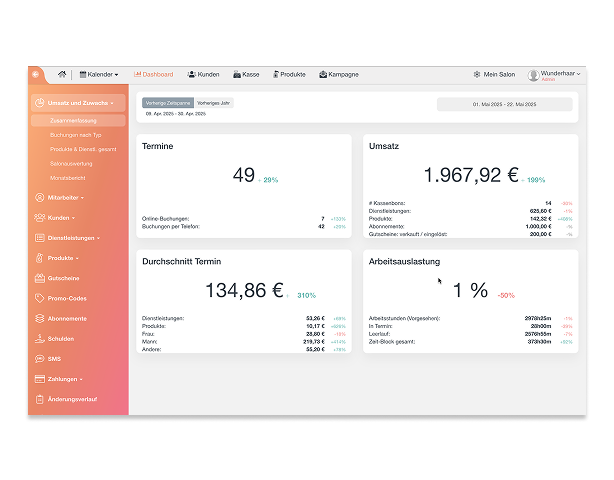The image size is (614, 480).
Task: Open the Kunden top navigation item
Action: coord(203,74)
